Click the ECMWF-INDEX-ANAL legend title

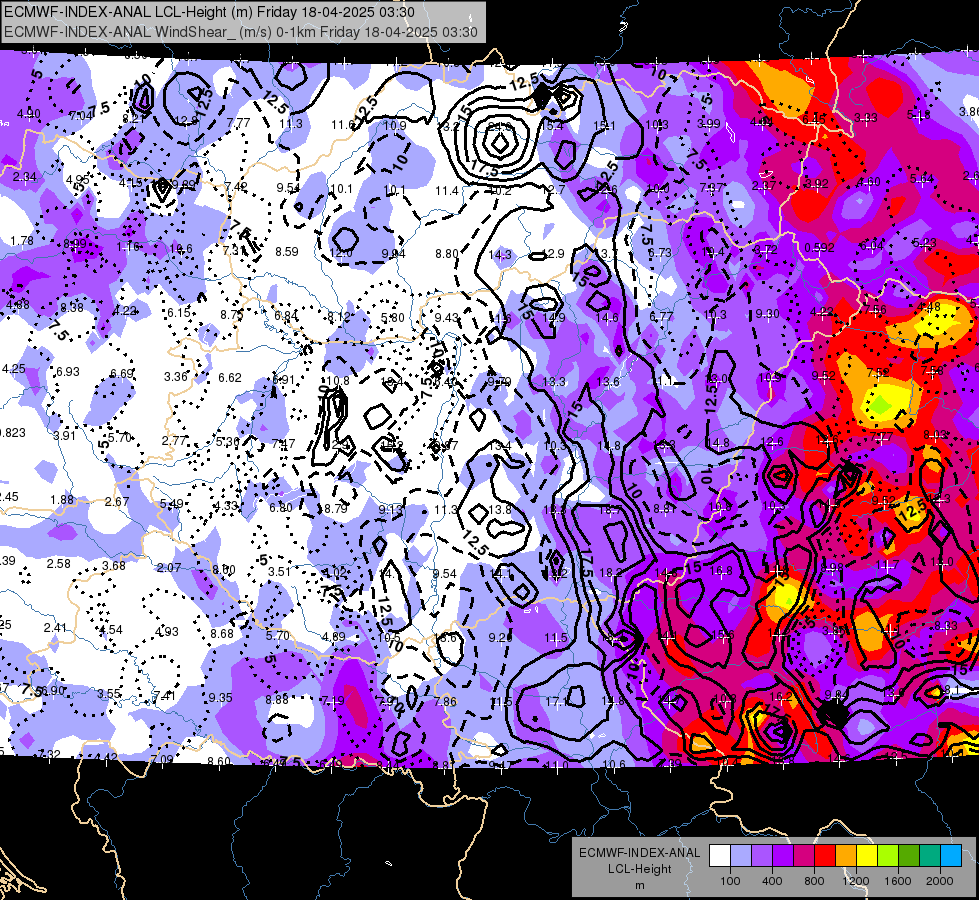tap(639, 853)
